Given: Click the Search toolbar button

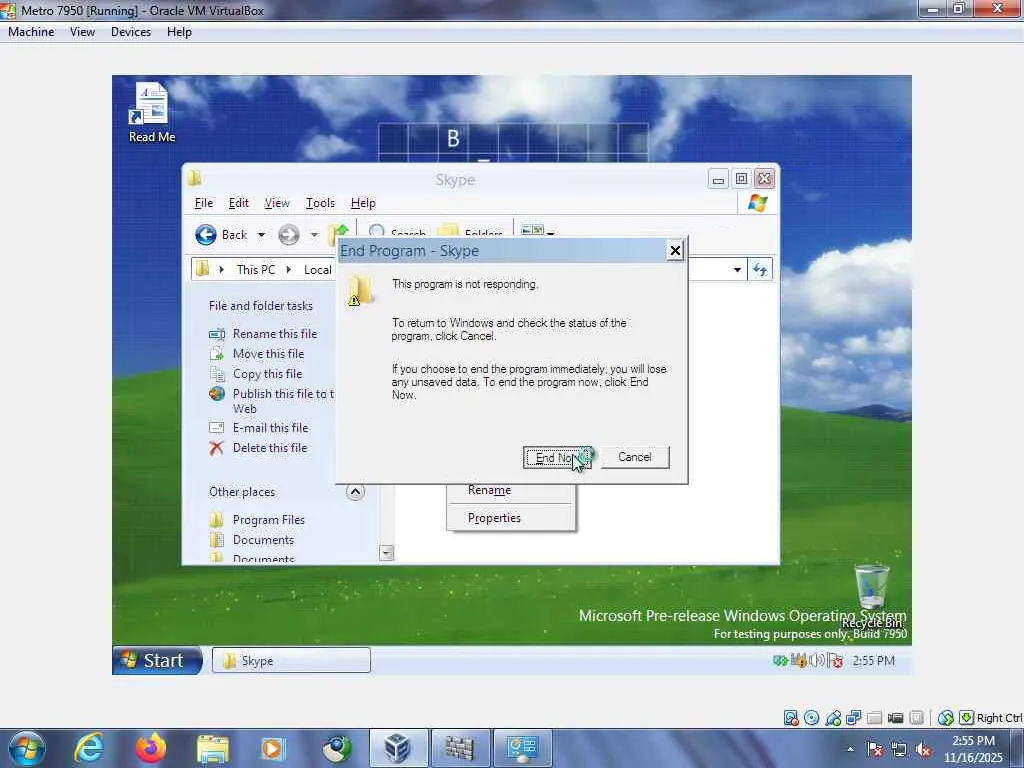Looking at the screenshot, I should click(x=396, y=232).
